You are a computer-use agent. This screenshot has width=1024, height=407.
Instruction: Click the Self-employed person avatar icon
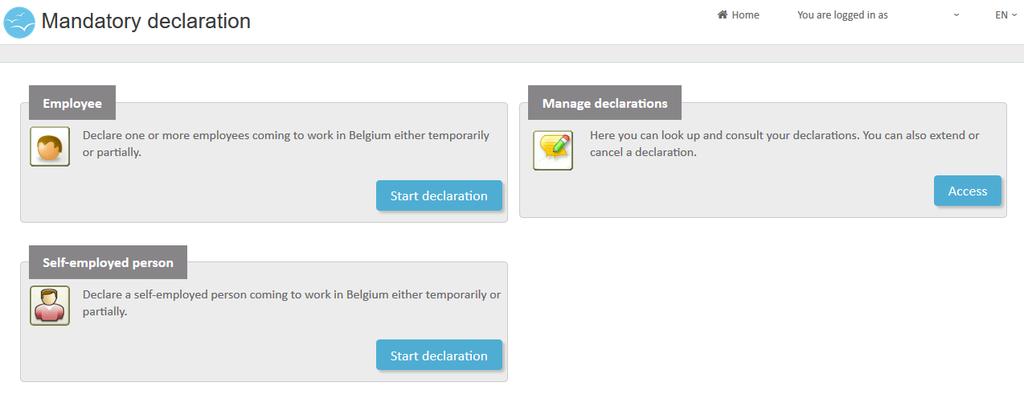pyautogui.click(x=50, y=305)
